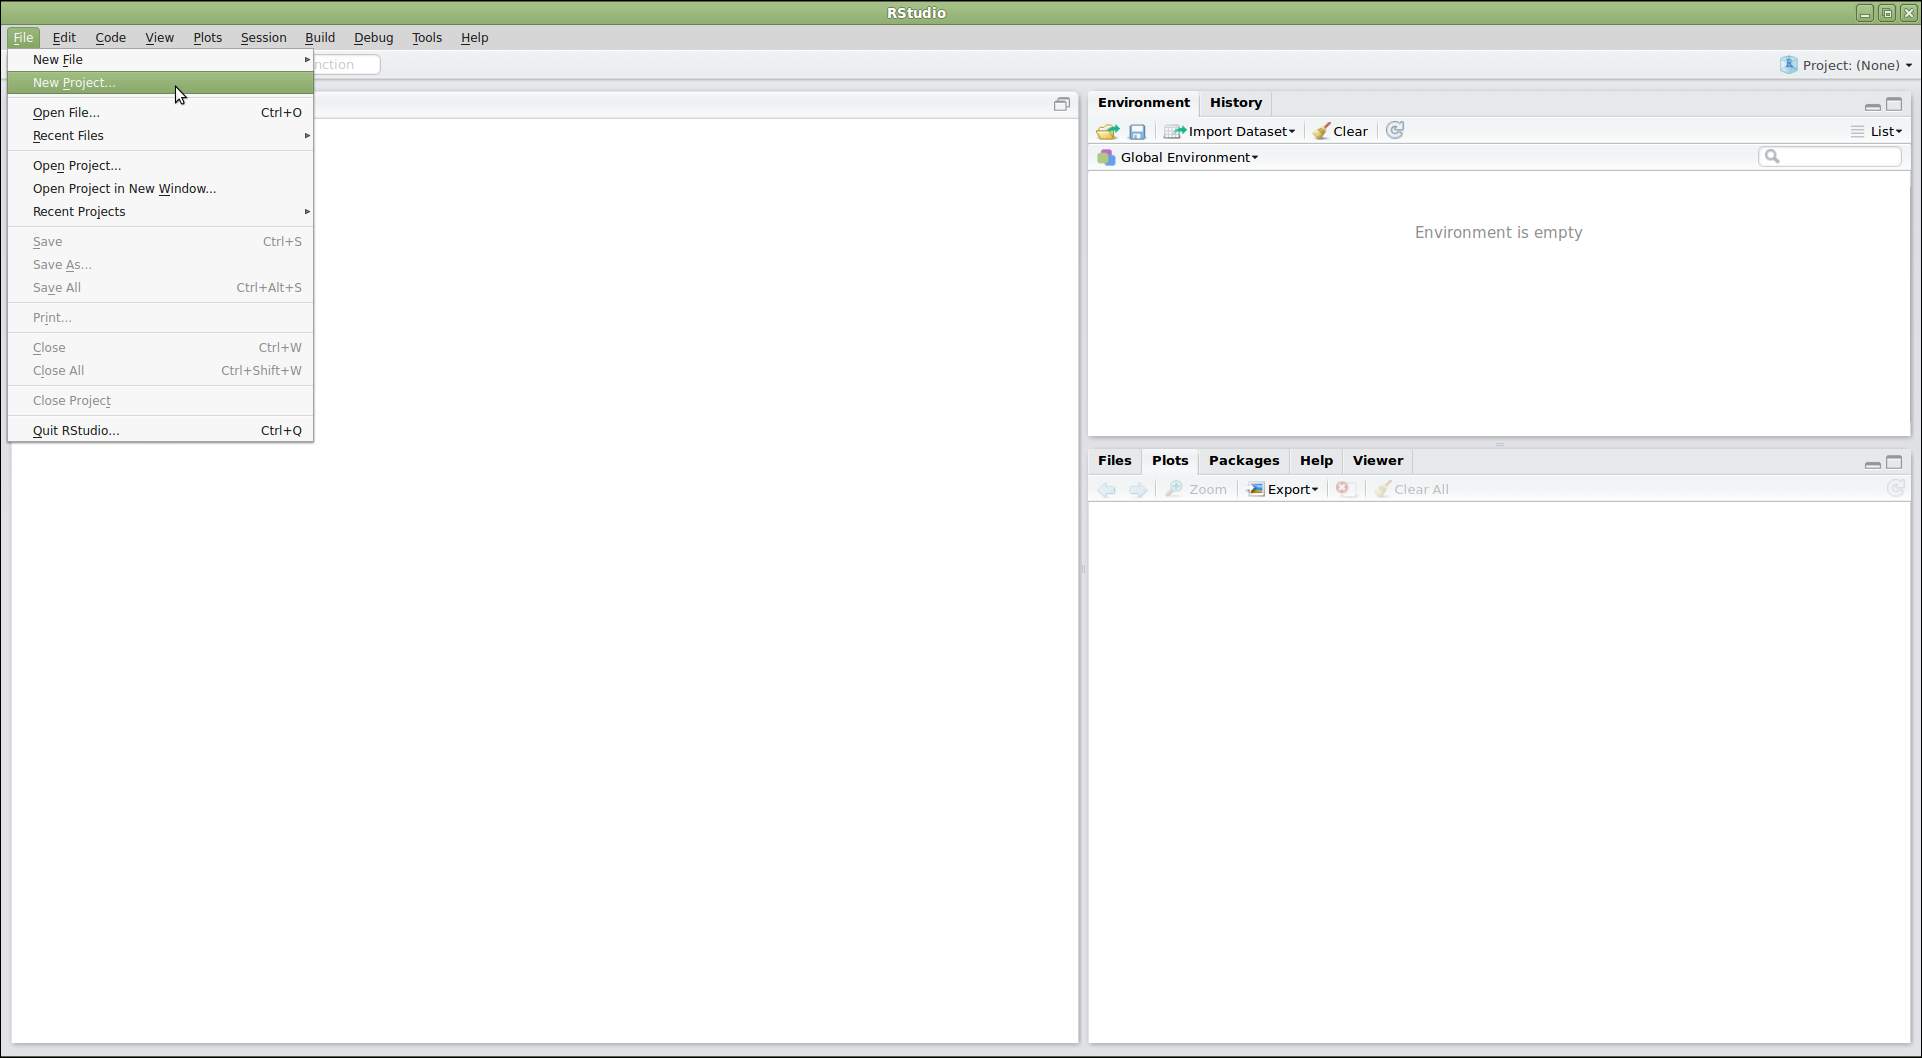Click the save workspace disk icon

pyautogui.click(x=1137, y=132)
